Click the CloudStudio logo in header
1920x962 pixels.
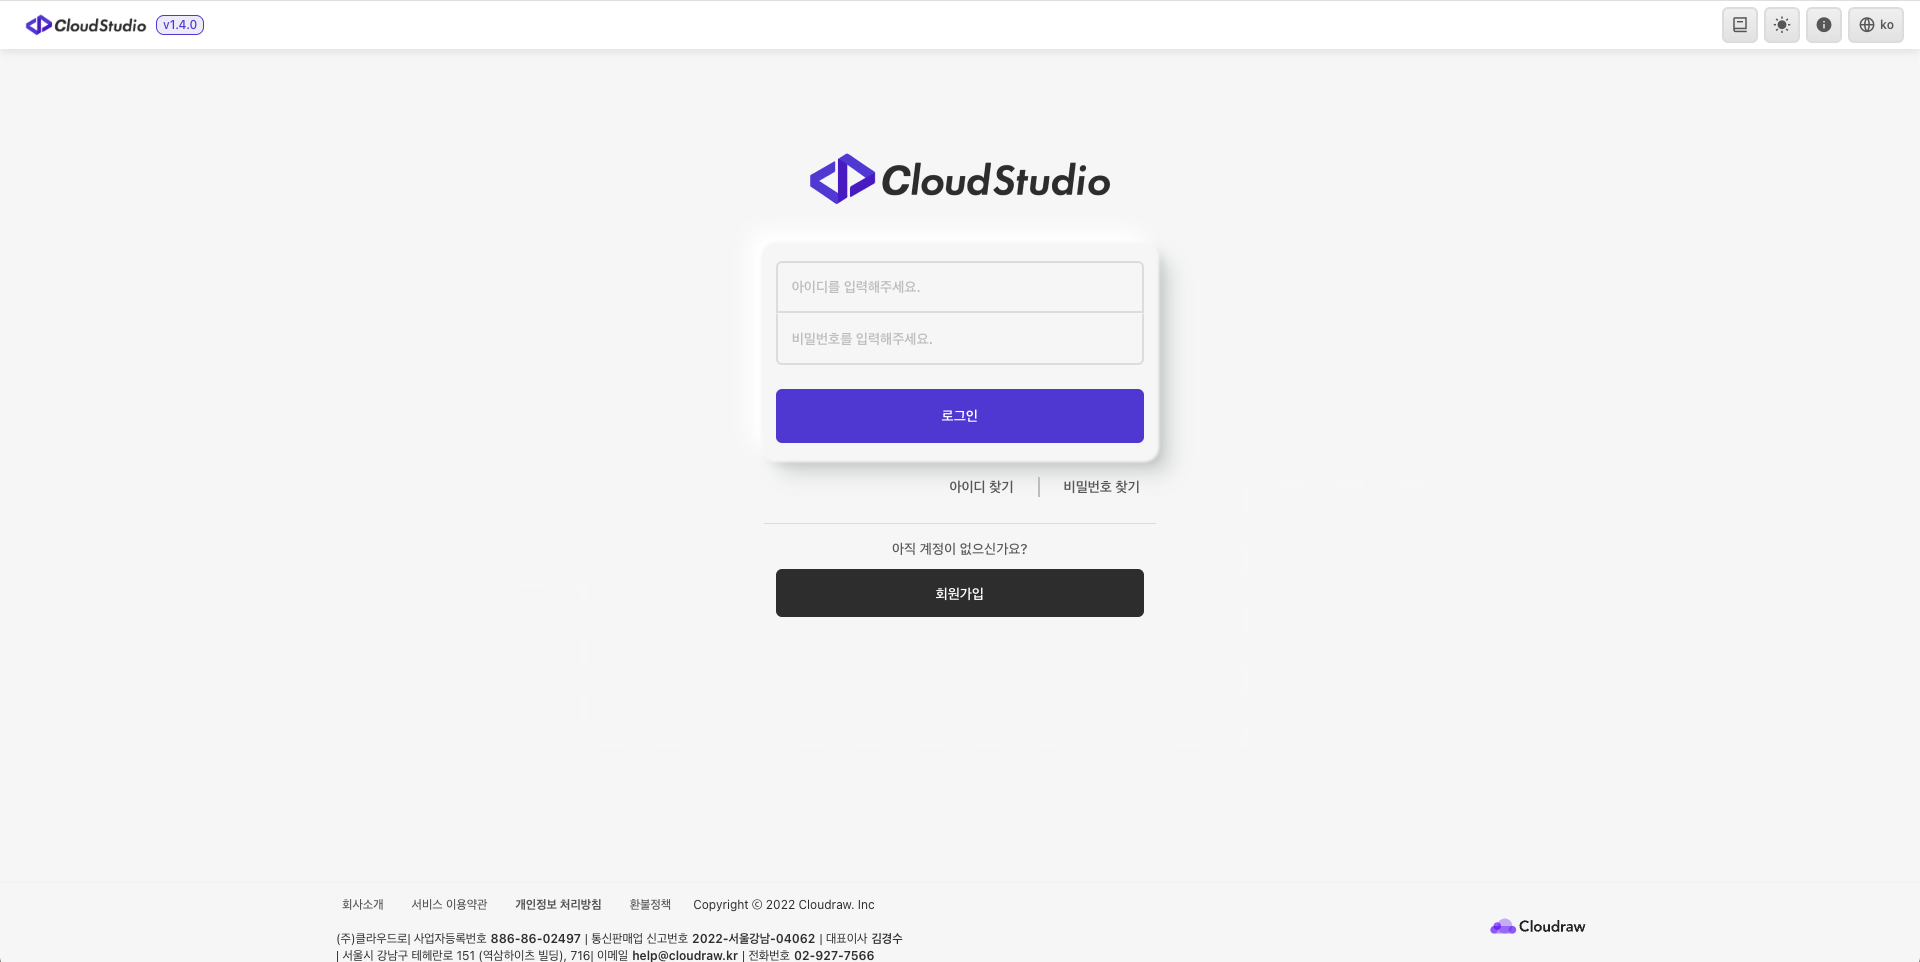86,25
